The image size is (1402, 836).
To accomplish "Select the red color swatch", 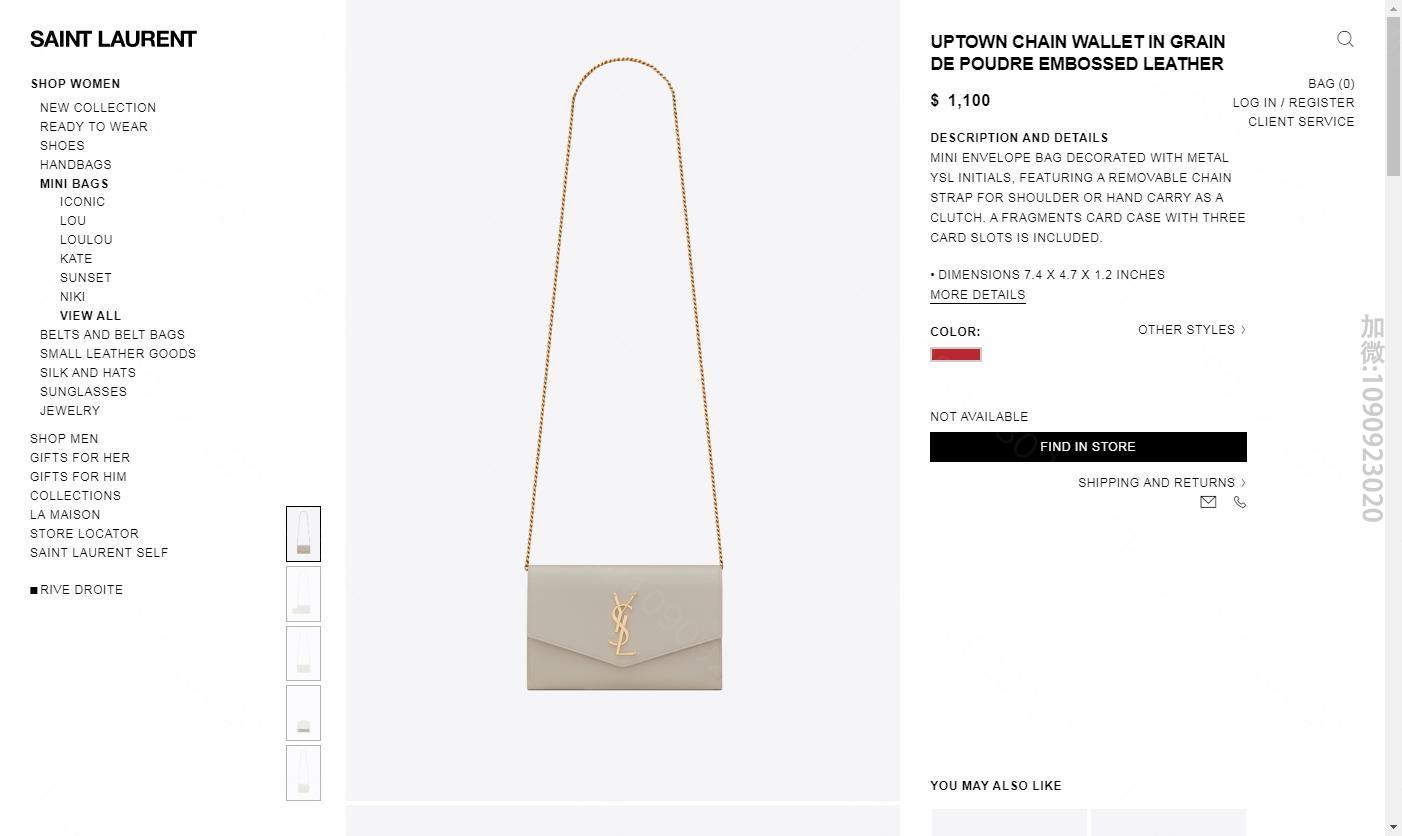I will 956,354.
